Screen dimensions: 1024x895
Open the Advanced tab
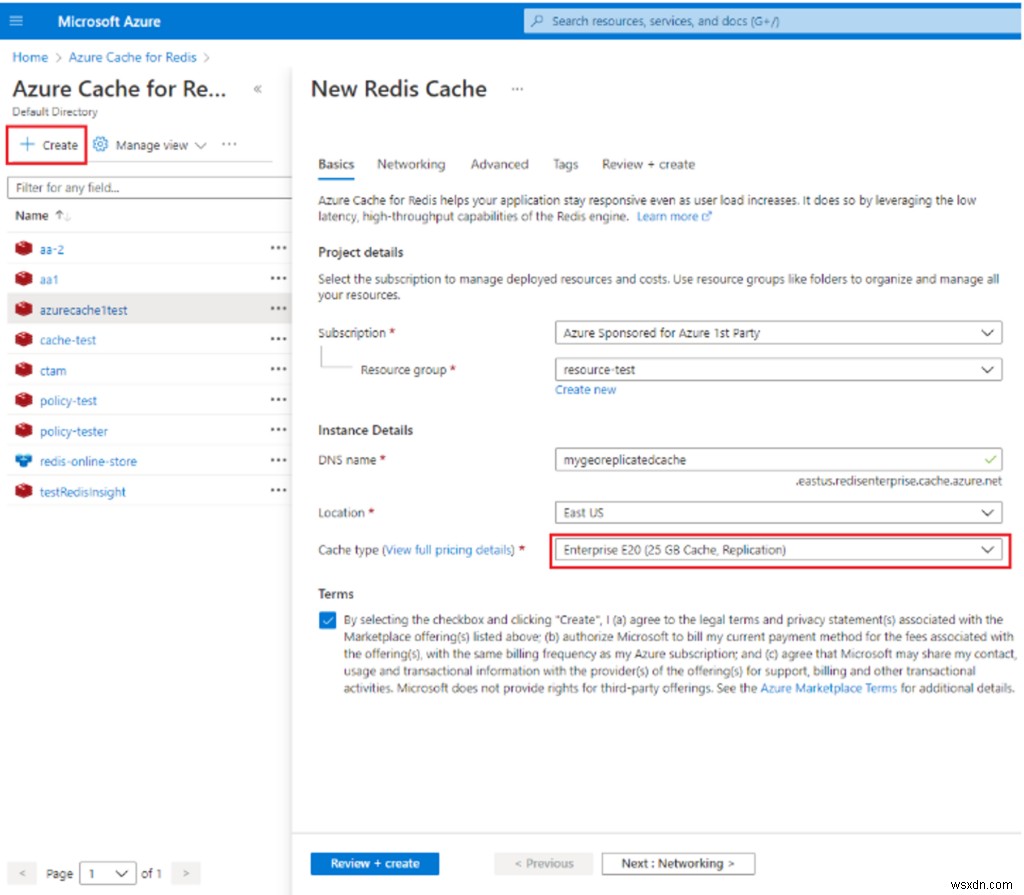point(499,164)
